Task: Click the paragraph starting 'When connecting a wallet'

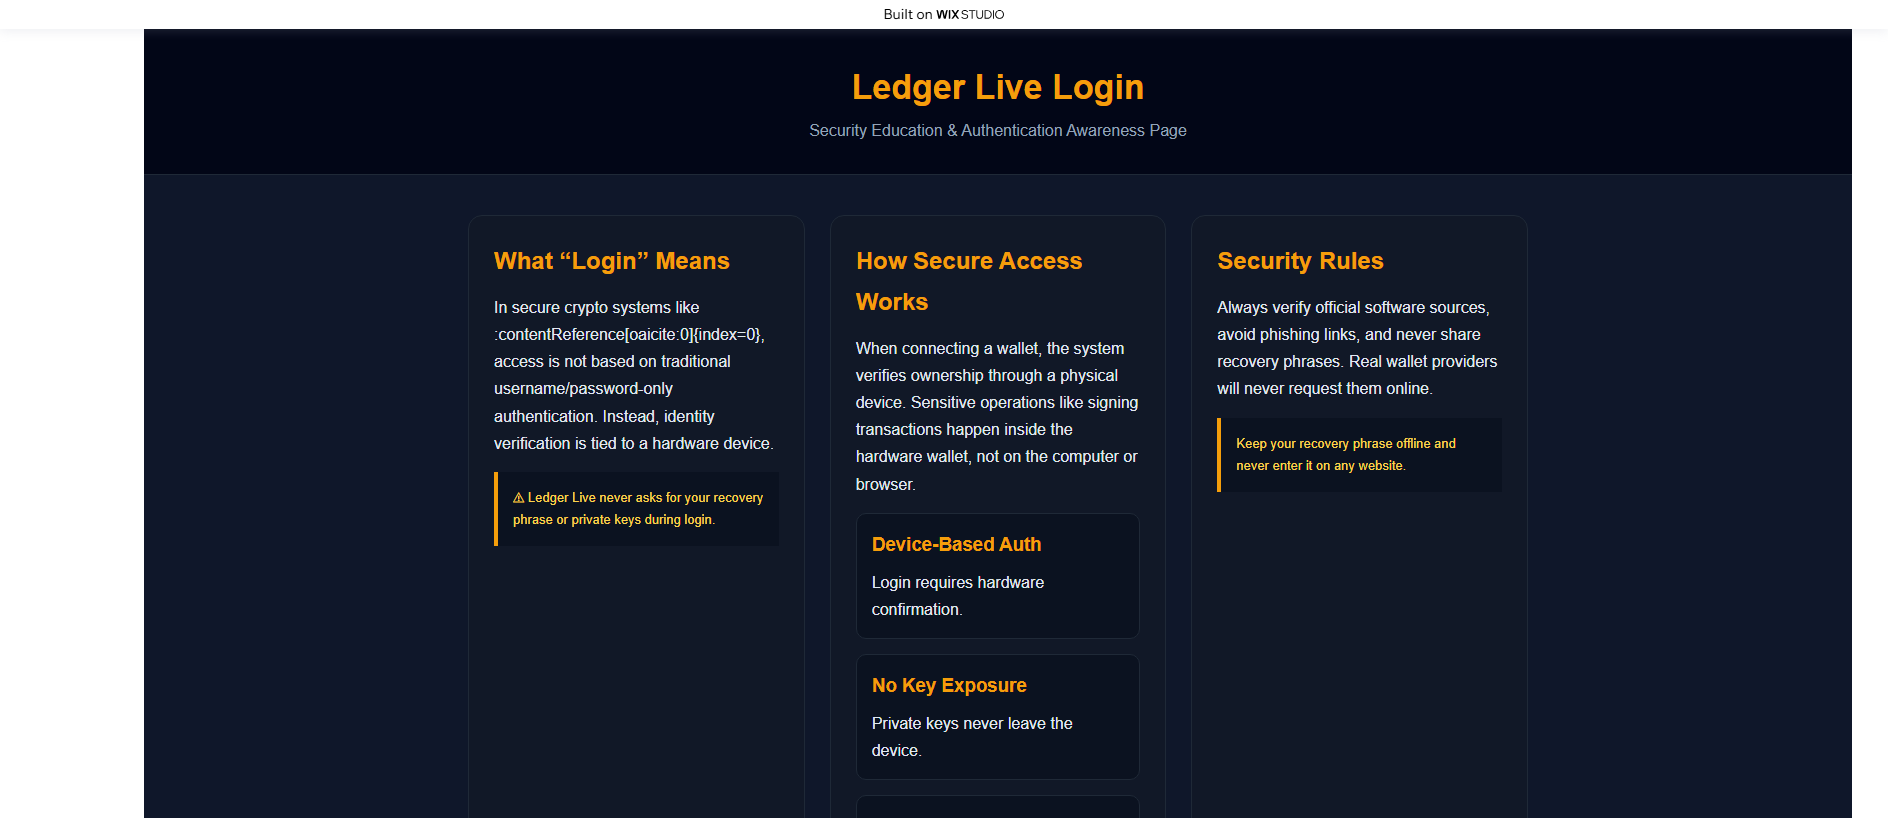Action: (997, 416)
